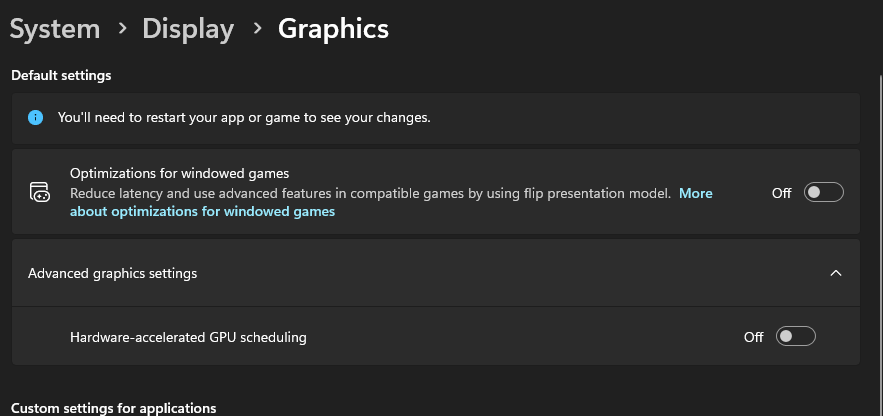Go back to System in breadcrumb

(55, 29)
